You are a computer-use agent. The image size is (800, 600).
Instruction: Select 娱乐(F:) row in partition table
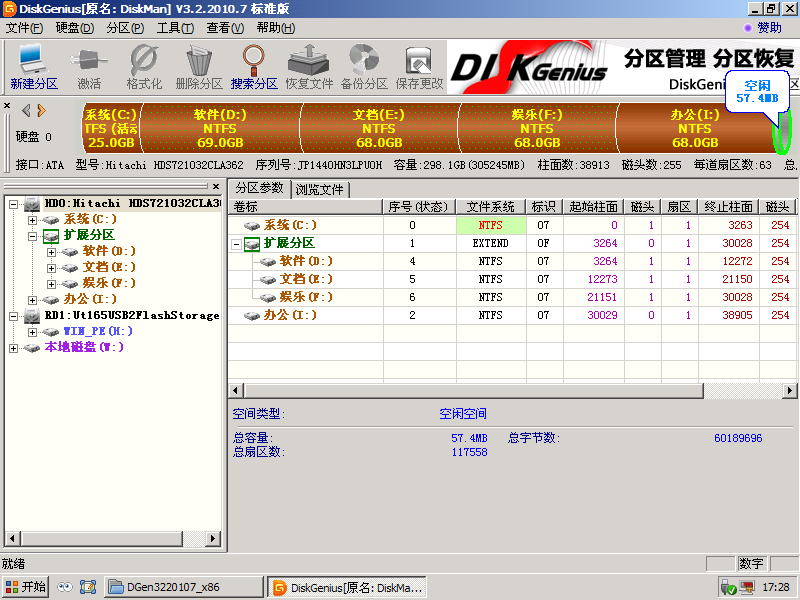coord(512,297)
